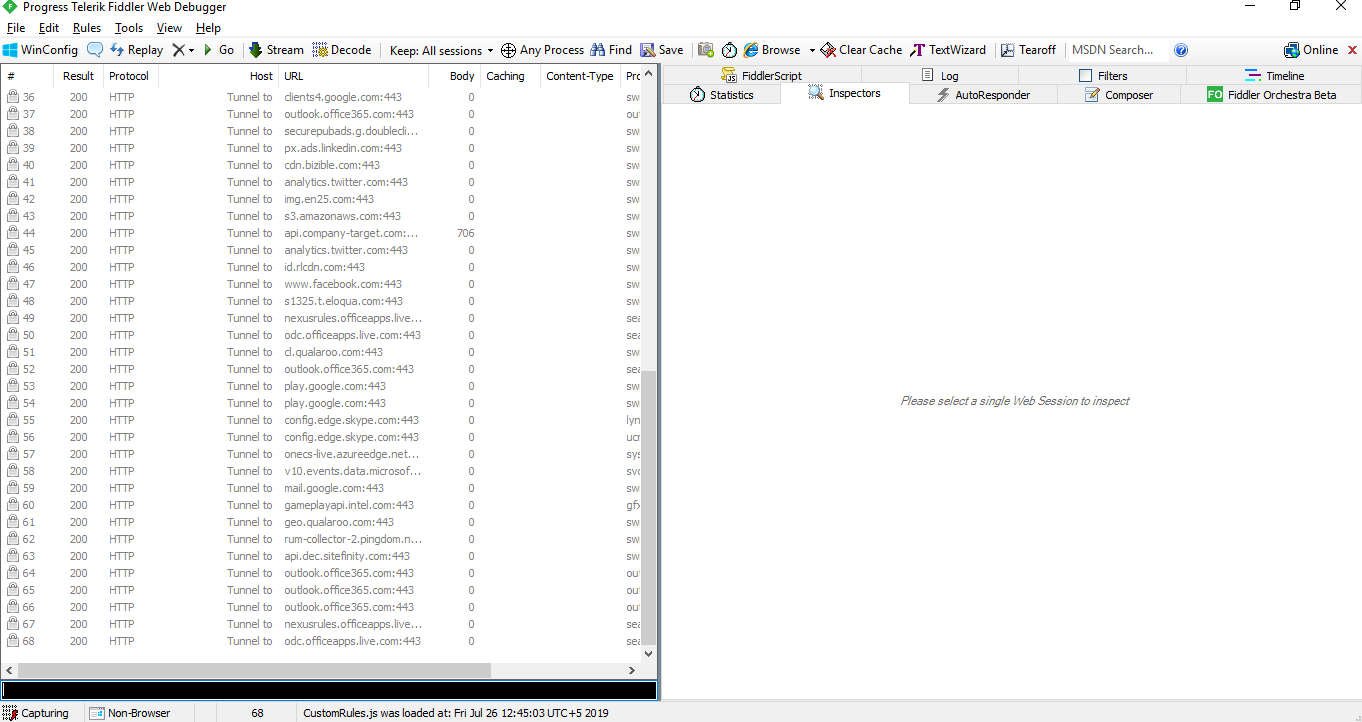The image size is (1362, 722).
Task: Open the TextWizard tool
Action: tap(948, 50)
